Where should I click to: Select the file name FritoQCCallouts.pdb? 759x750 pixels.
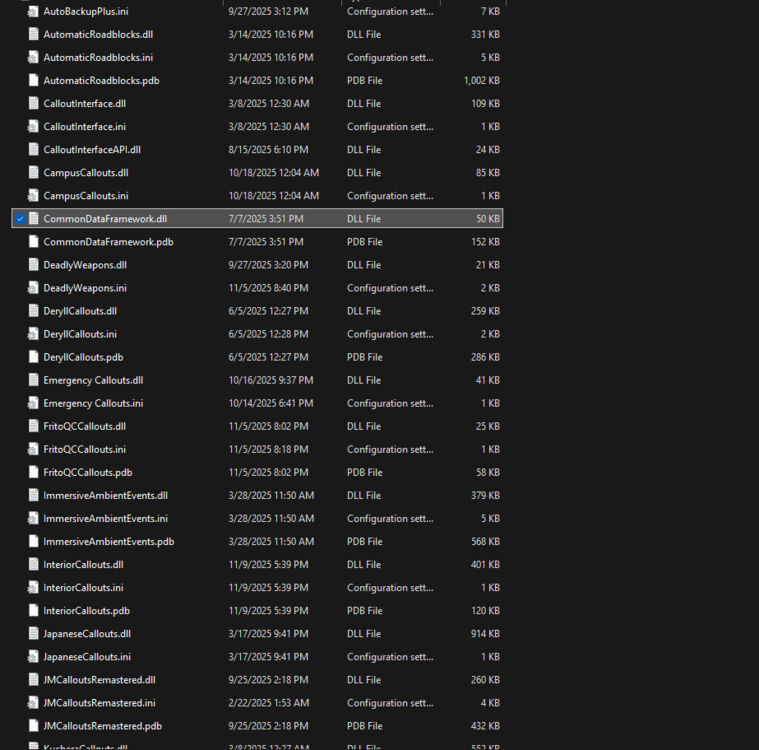click(88, 473)
